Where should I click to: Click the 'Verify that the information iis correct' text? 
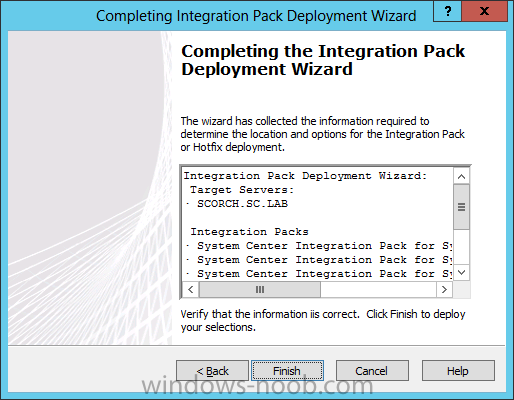pyautogui.click(x=323, y=321)
